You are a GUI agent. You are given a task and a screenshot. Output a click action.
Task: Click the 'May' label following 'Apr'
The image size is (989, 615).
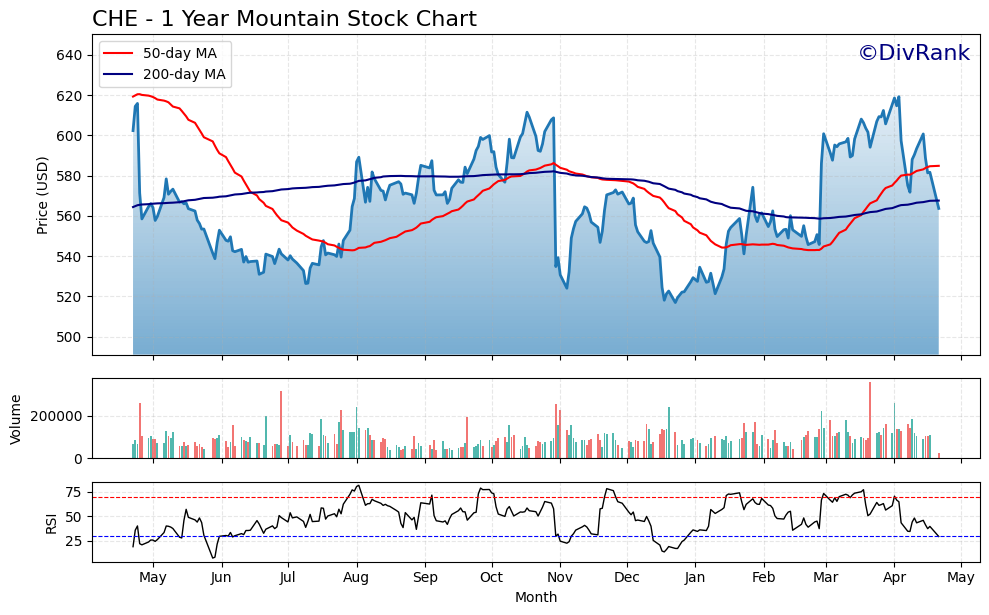point(961,578)
